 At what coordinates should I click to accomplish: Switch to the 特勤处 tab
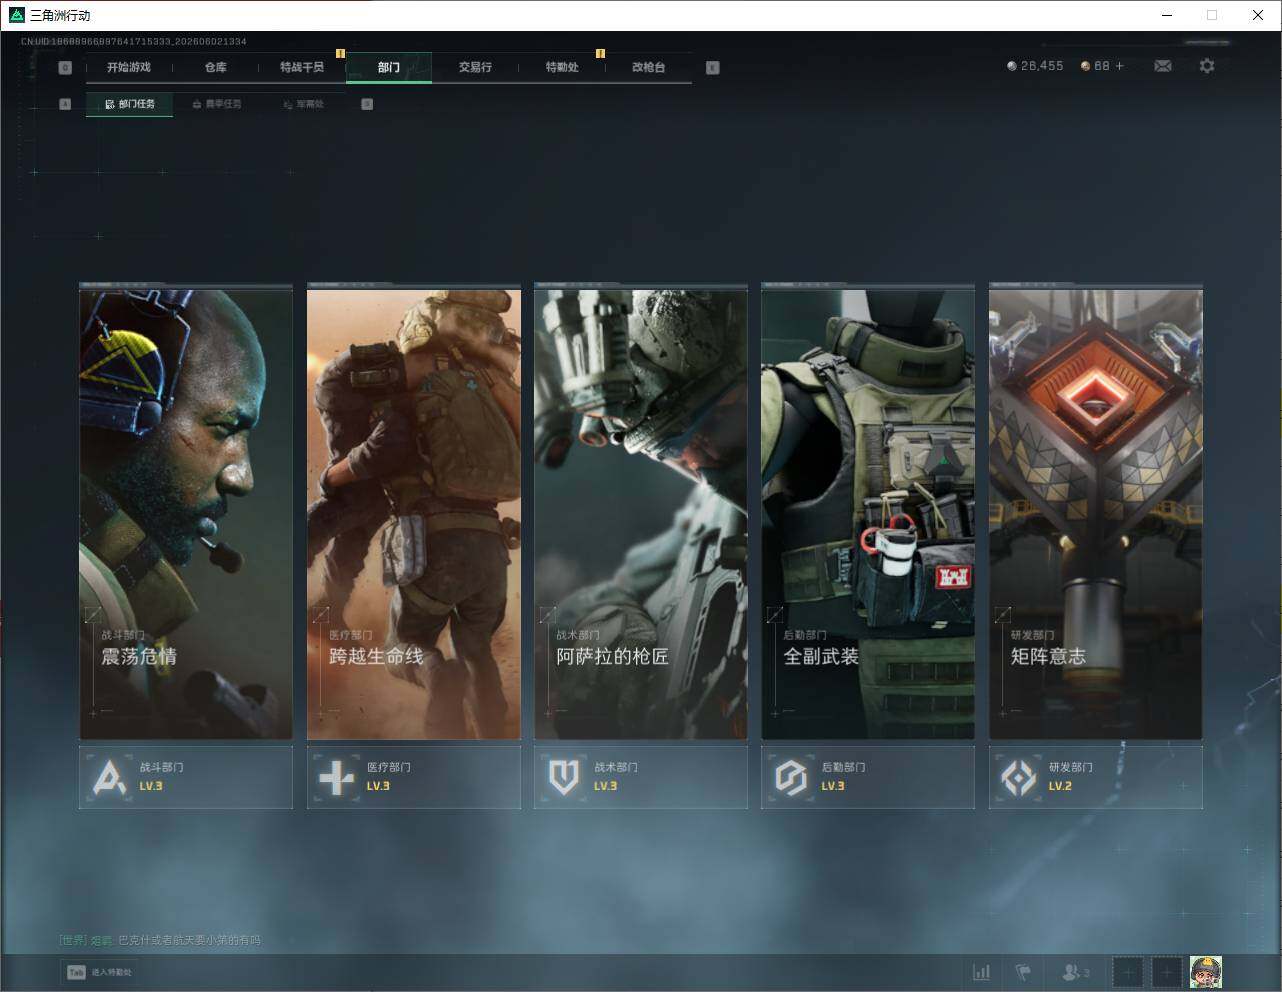coord(562,67)
